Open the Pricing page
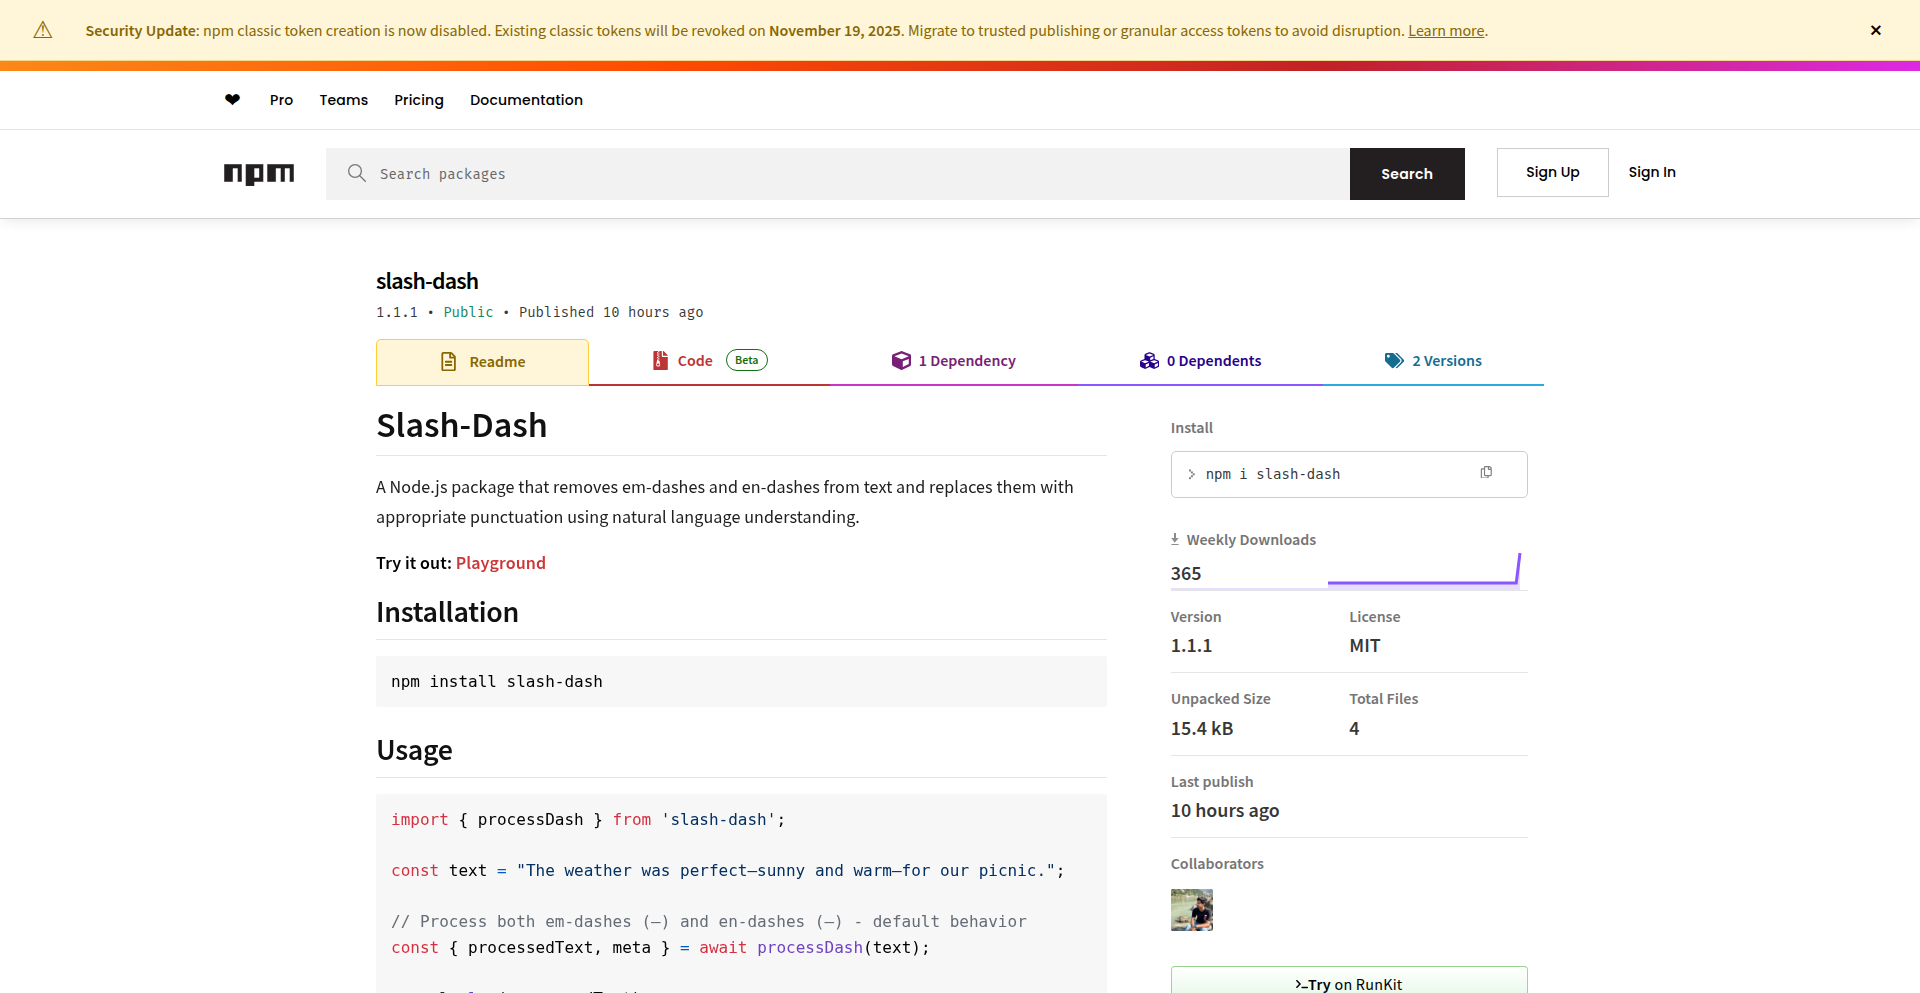 pos(418,100)
